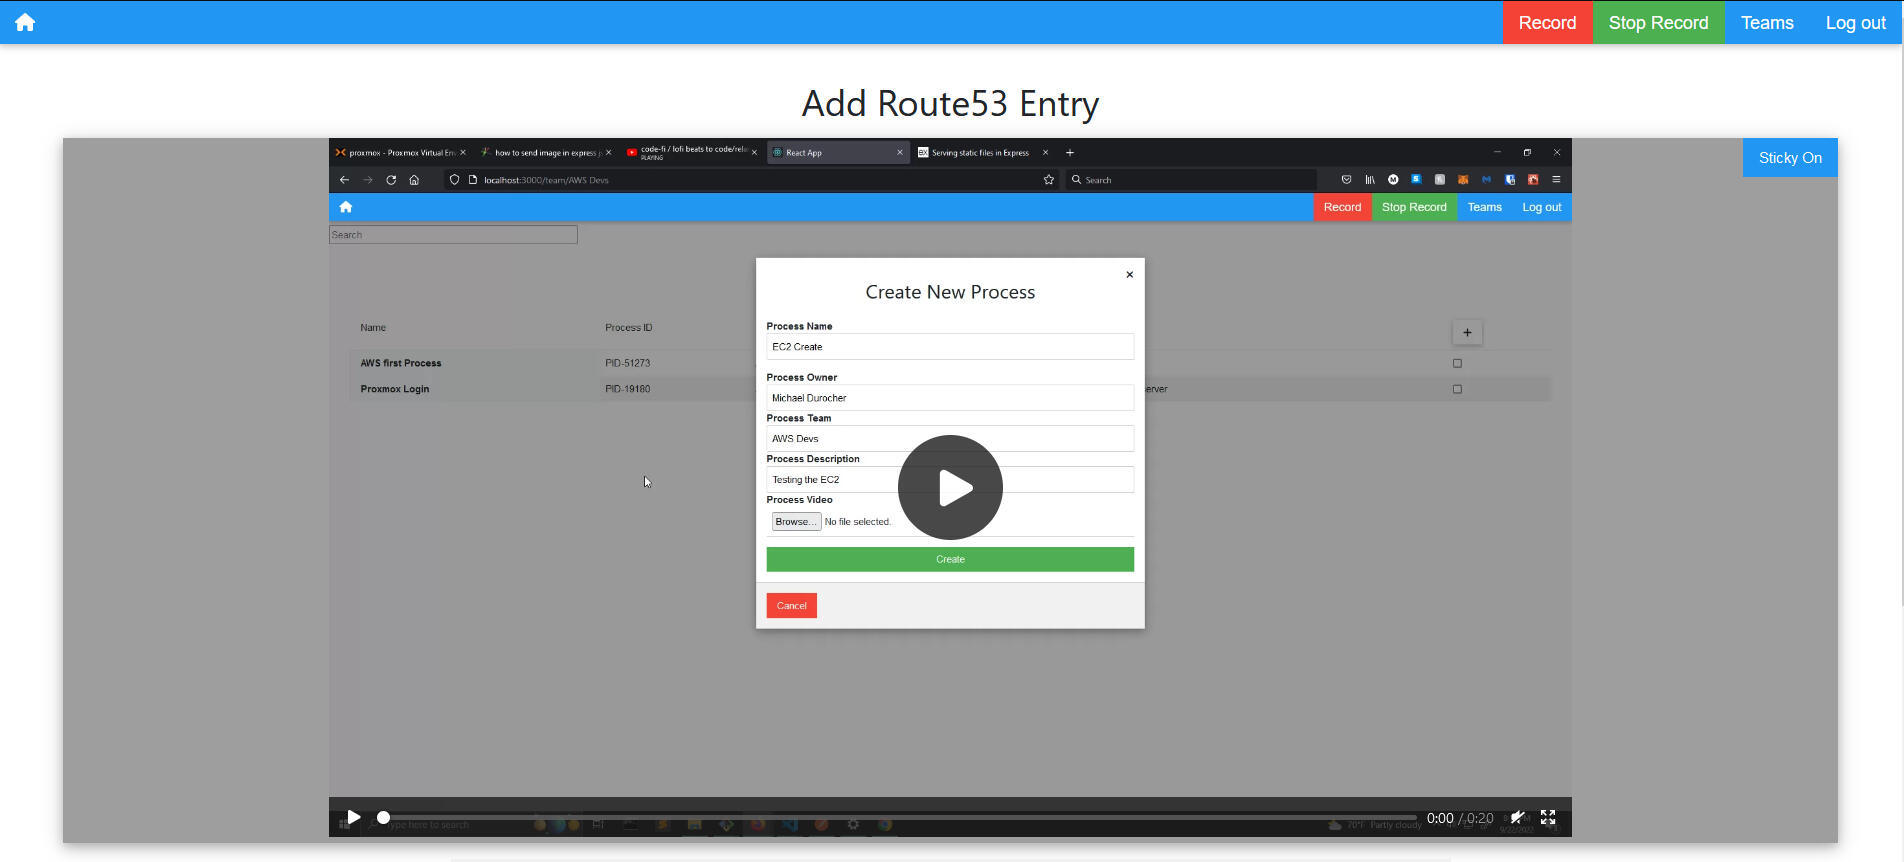The width and height of the screenshot is (1904, 862).
Task: Check the box for AWS first Process row
Action: [x=1457, y=363]
